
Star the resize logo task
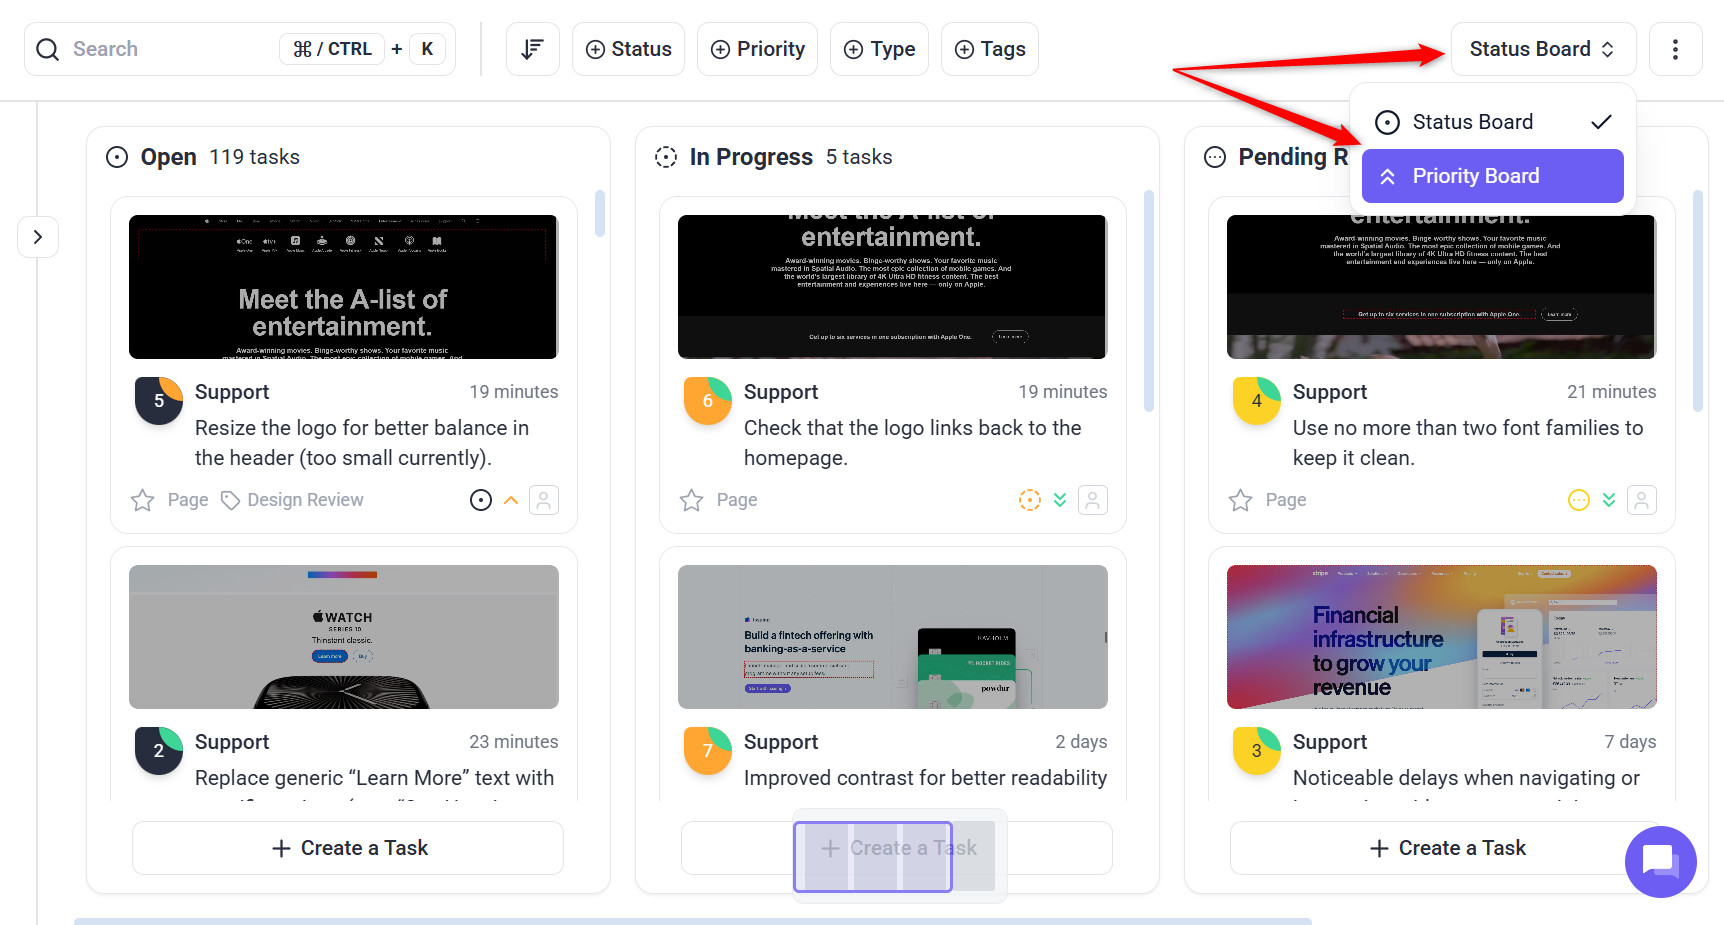pyautogui.click(x=143, y=500)
